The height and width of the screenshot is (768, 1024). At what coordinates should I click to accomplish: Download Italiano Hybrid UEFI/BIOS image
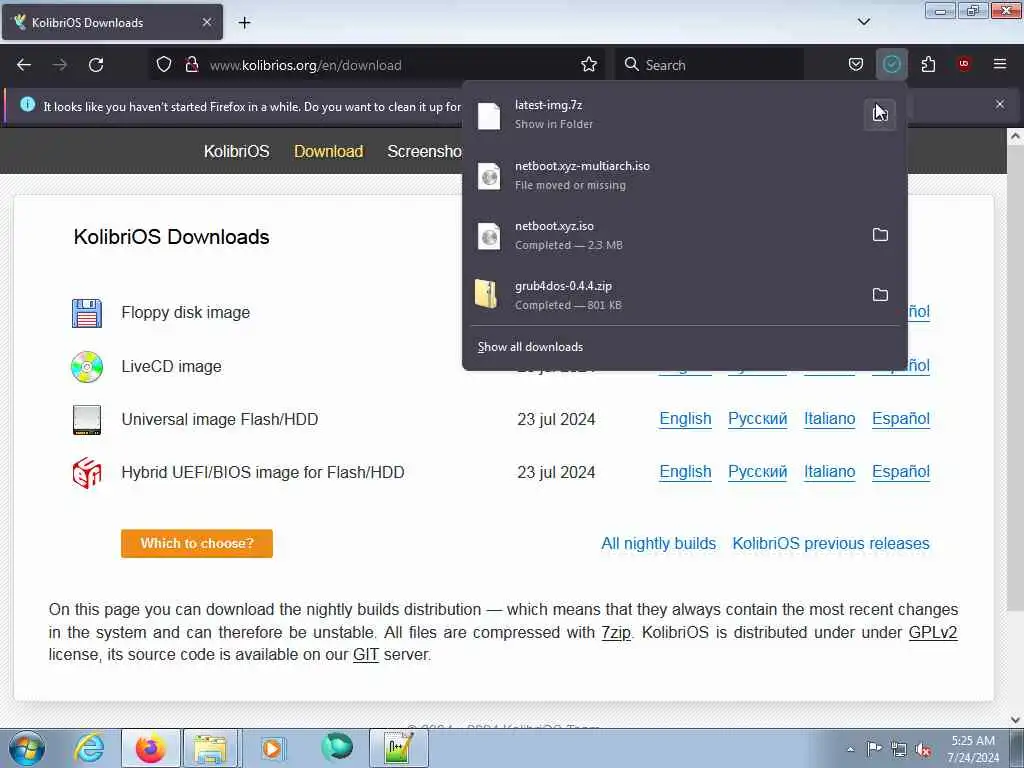click(829, 472)
